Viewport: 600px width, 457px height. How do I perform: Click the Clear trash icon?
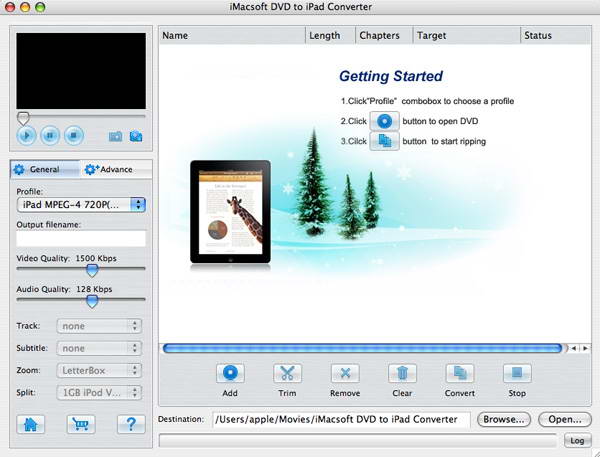402,374
